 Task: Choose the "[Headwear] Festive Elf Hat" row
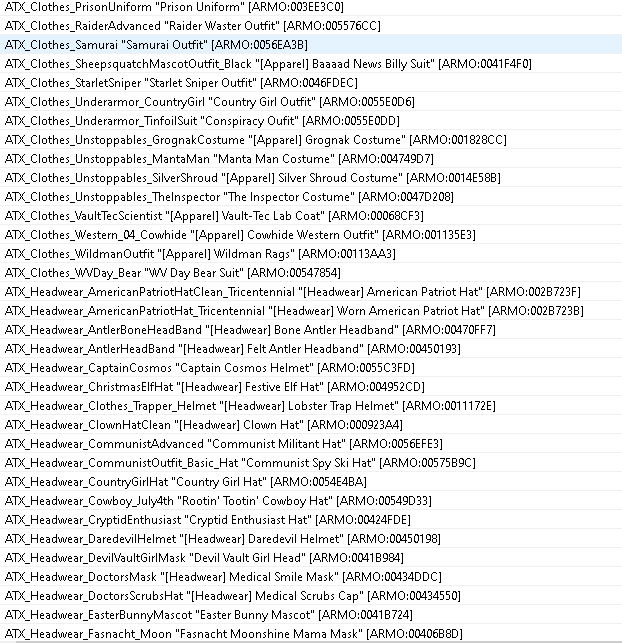point(311,386)
